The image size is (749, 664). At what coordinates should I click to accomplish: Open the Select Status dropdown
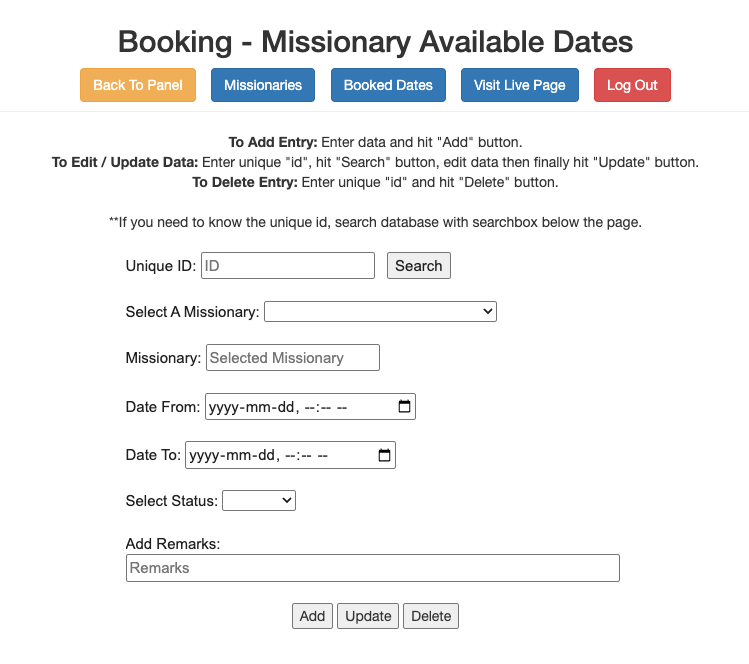coord(259,500)
